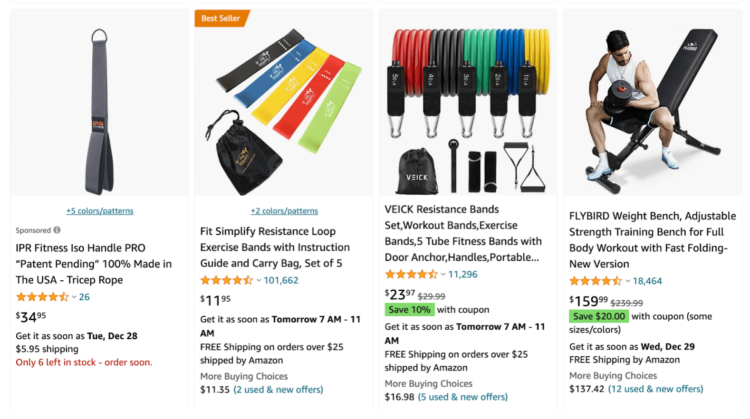The image size is (750, 419).
Task: Open the Fit Simplify loop bands image
Action: [283, 105]
